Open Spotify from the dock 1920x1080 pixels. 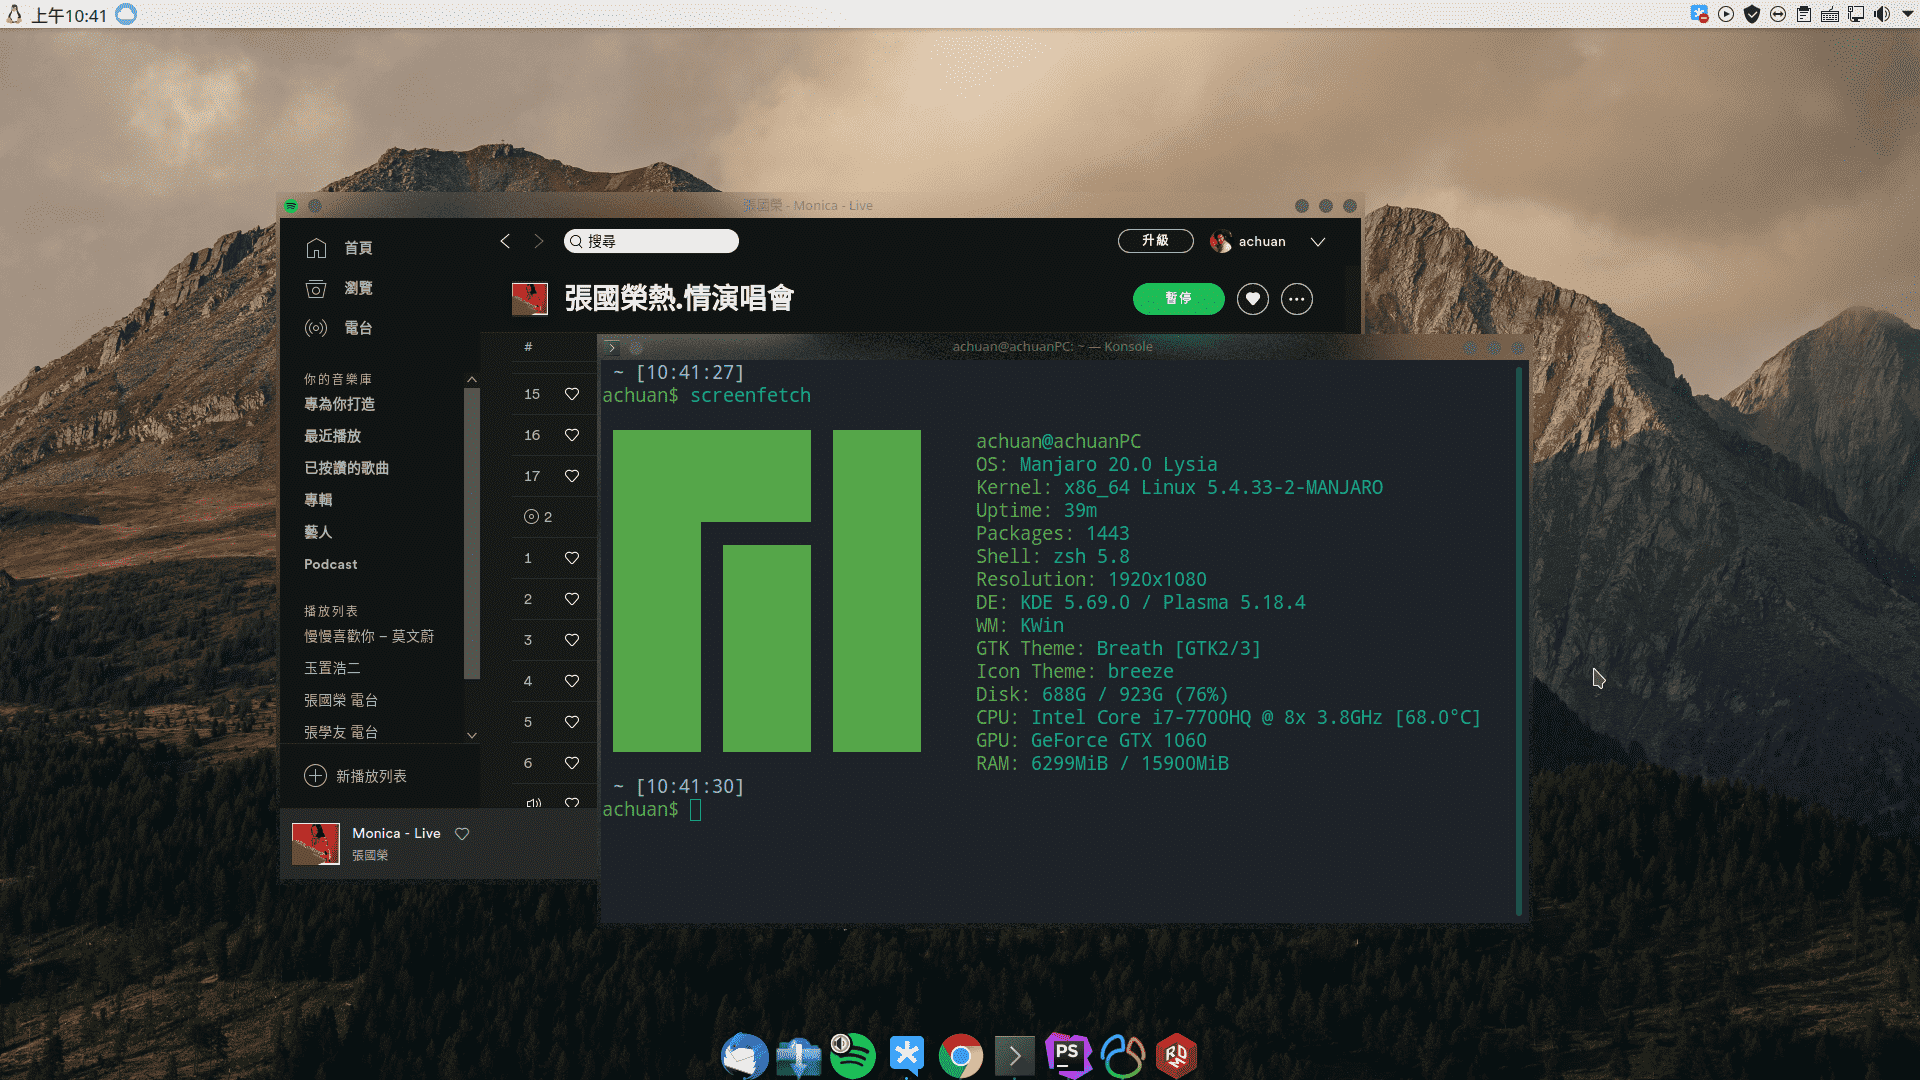[x=853, y=1056]
